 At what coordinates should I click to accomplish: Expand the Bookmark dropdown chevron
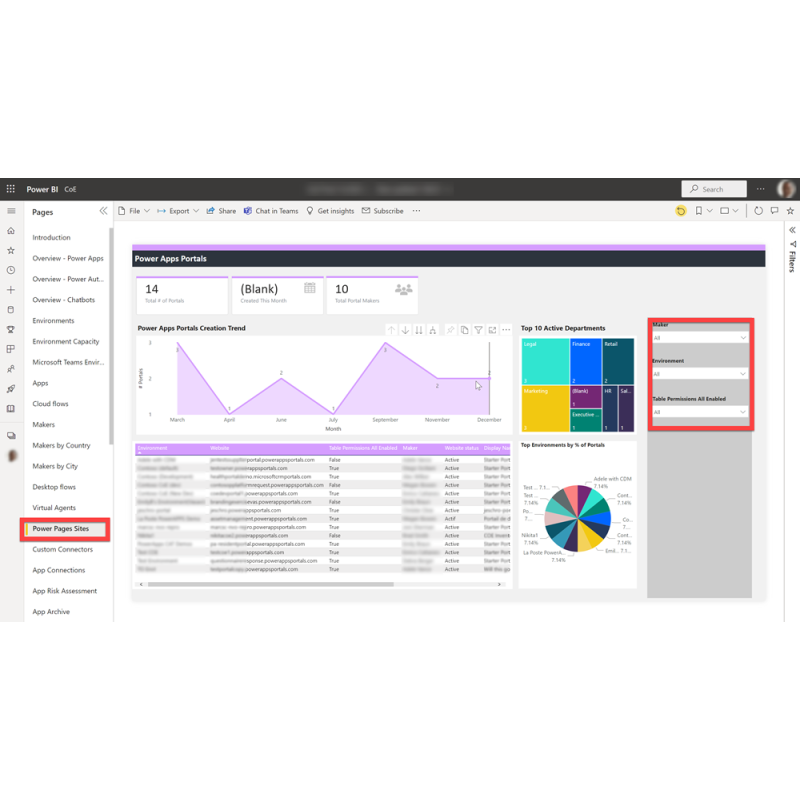coord(710,211)
